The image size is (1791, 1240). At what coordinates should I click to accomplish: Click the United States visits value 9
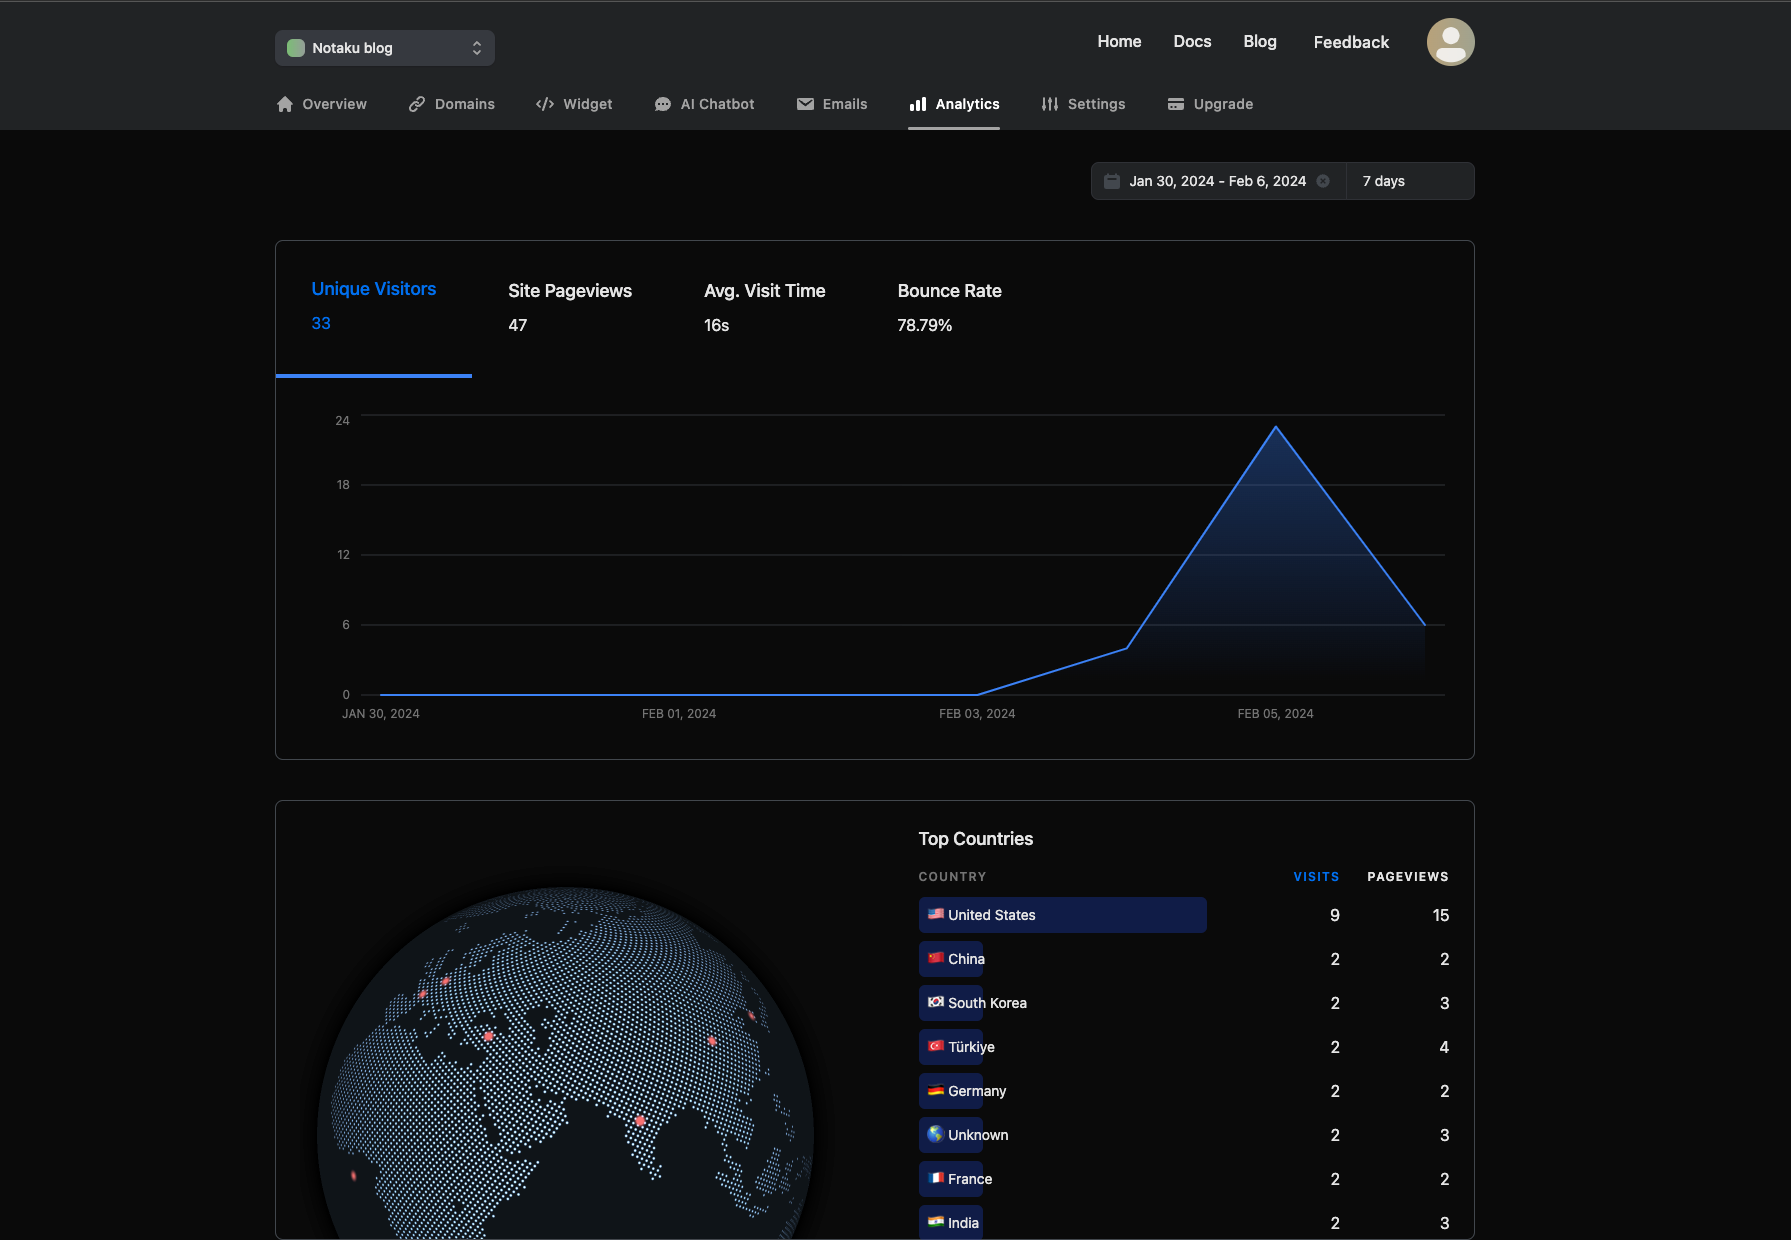click(x=1335, y=915)
